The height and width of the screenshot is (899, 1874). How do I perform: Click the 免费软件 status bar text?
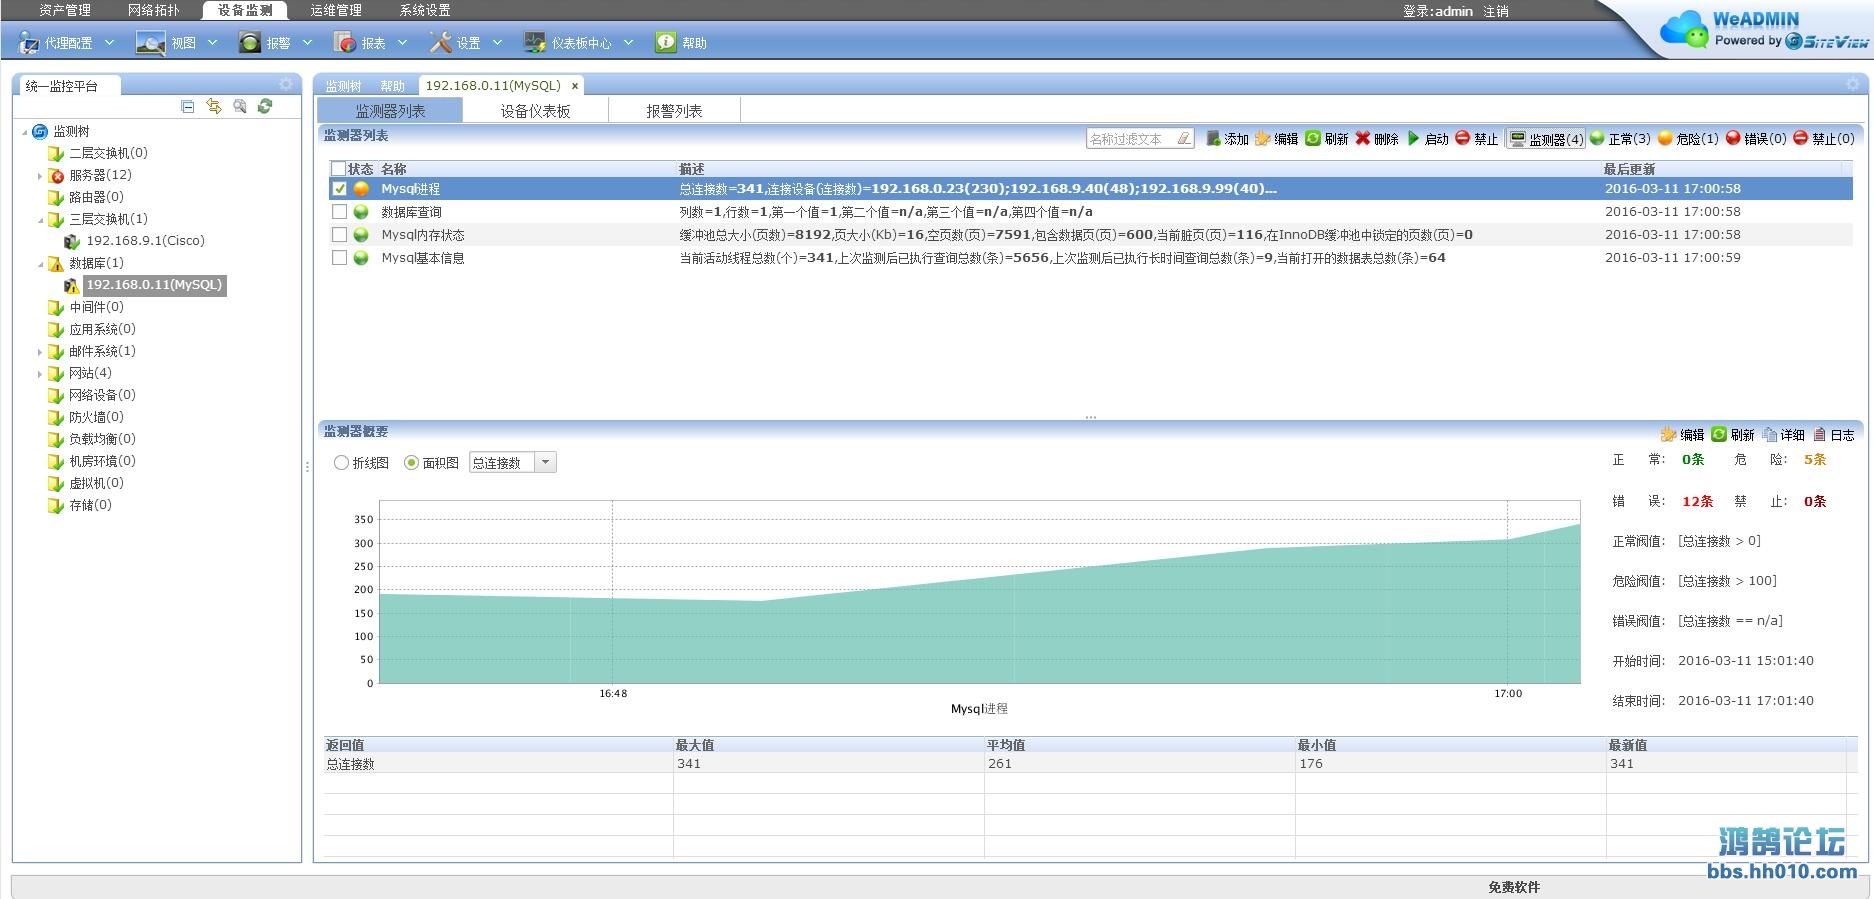(x=1514, y=887)
